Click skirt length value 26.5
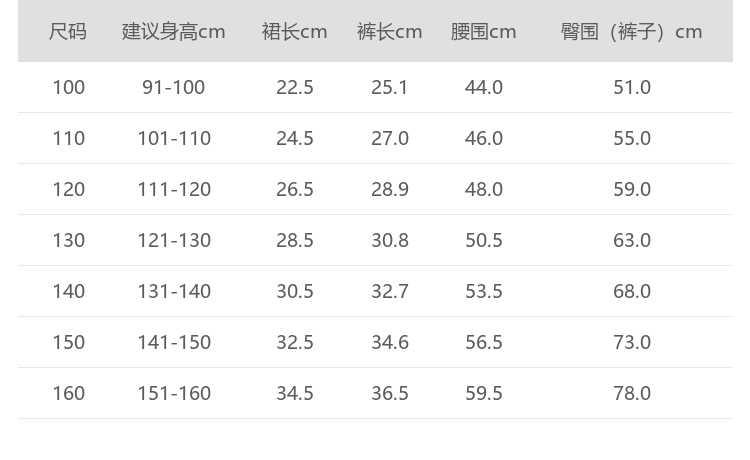Viewport: 750px width, 460px height. point(294,189)
